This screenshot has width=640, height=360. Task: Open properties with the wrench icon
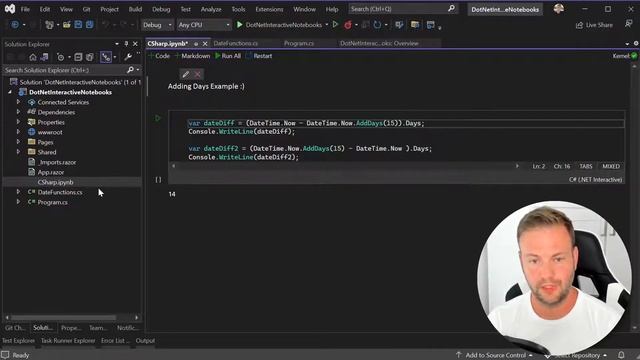[x=128, y=57]
